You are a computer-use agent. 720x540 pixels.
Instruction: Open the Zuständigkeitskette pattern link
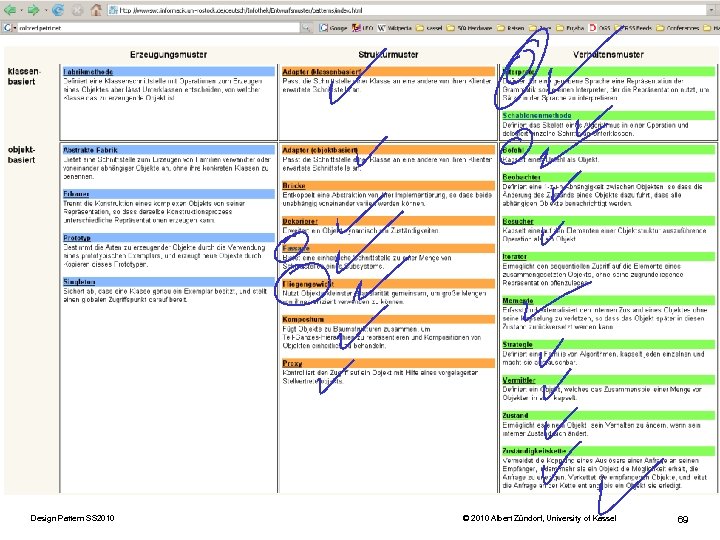pos(534,451)
